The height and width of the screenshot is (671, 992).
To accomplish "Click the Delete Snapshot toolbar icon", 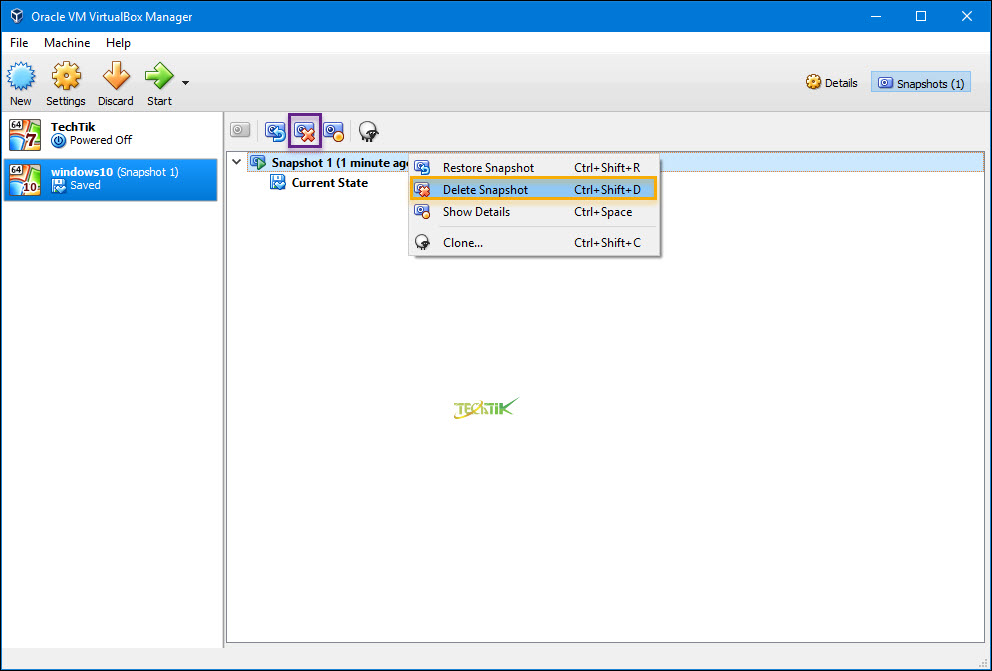I will [x=305, y=130].
